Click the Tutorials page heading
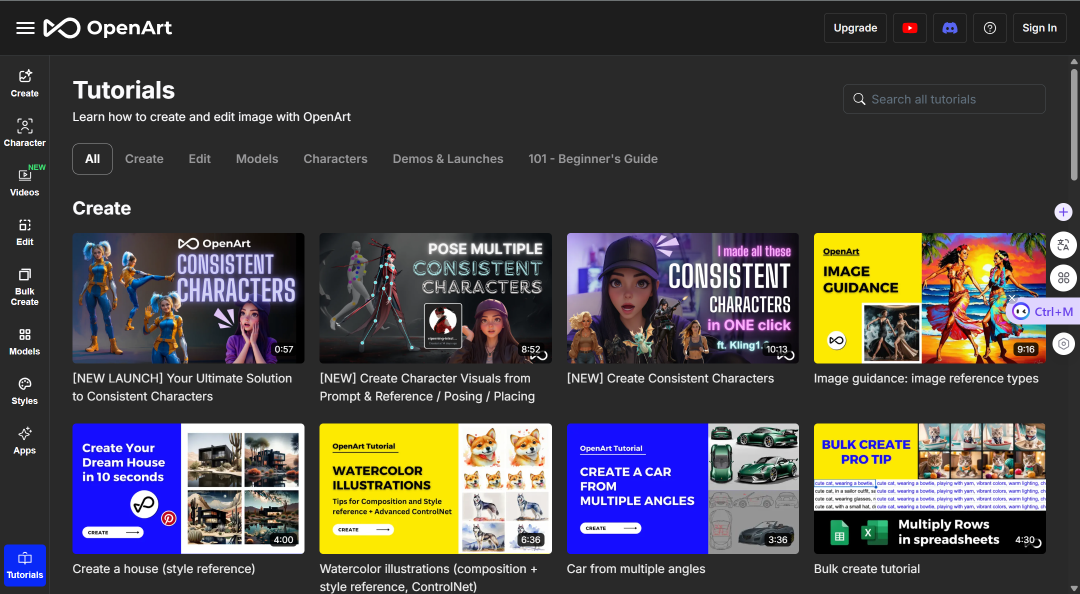Screen dimensions: 1080x594 124,90
